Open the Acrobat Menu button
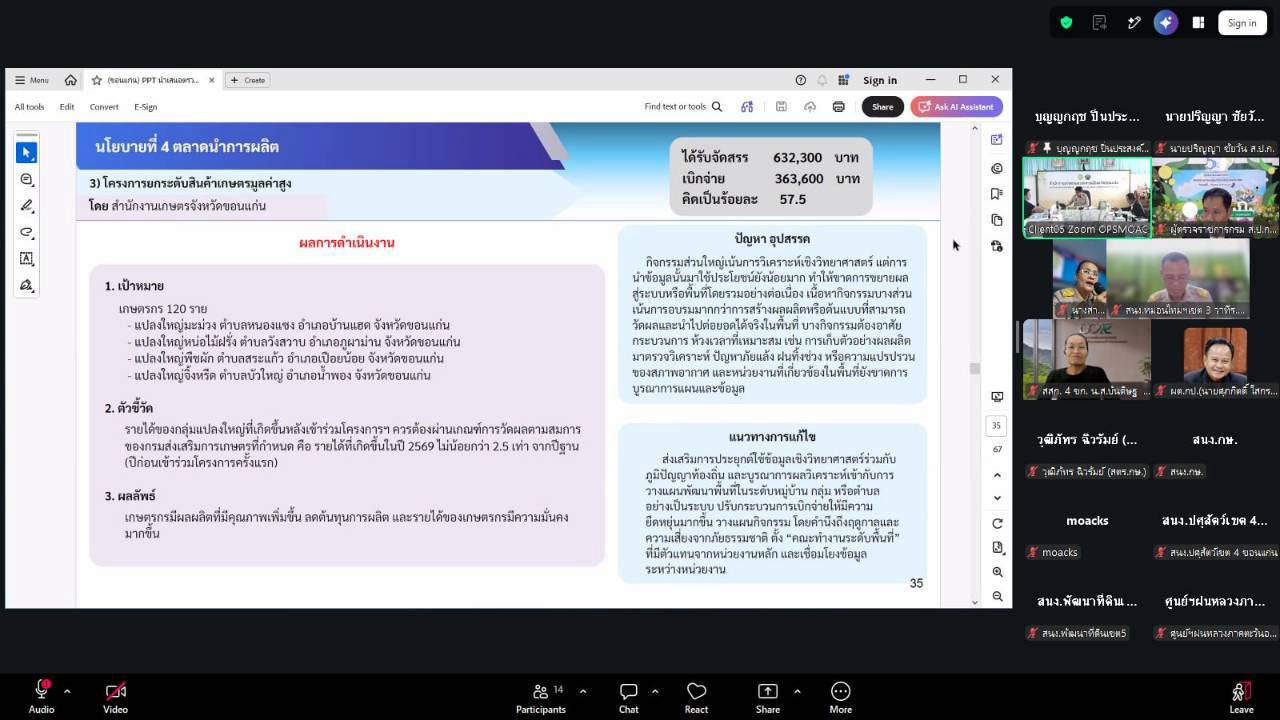 tap(32, 80)
